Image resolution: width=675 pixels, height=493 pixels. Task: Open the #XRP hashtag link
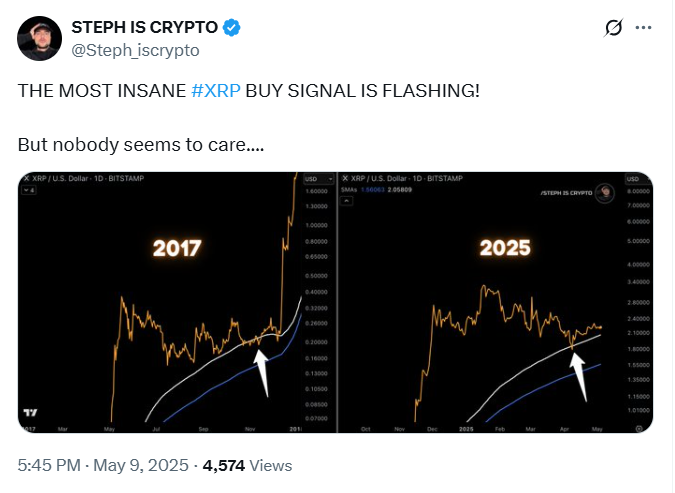click(214, 91)
